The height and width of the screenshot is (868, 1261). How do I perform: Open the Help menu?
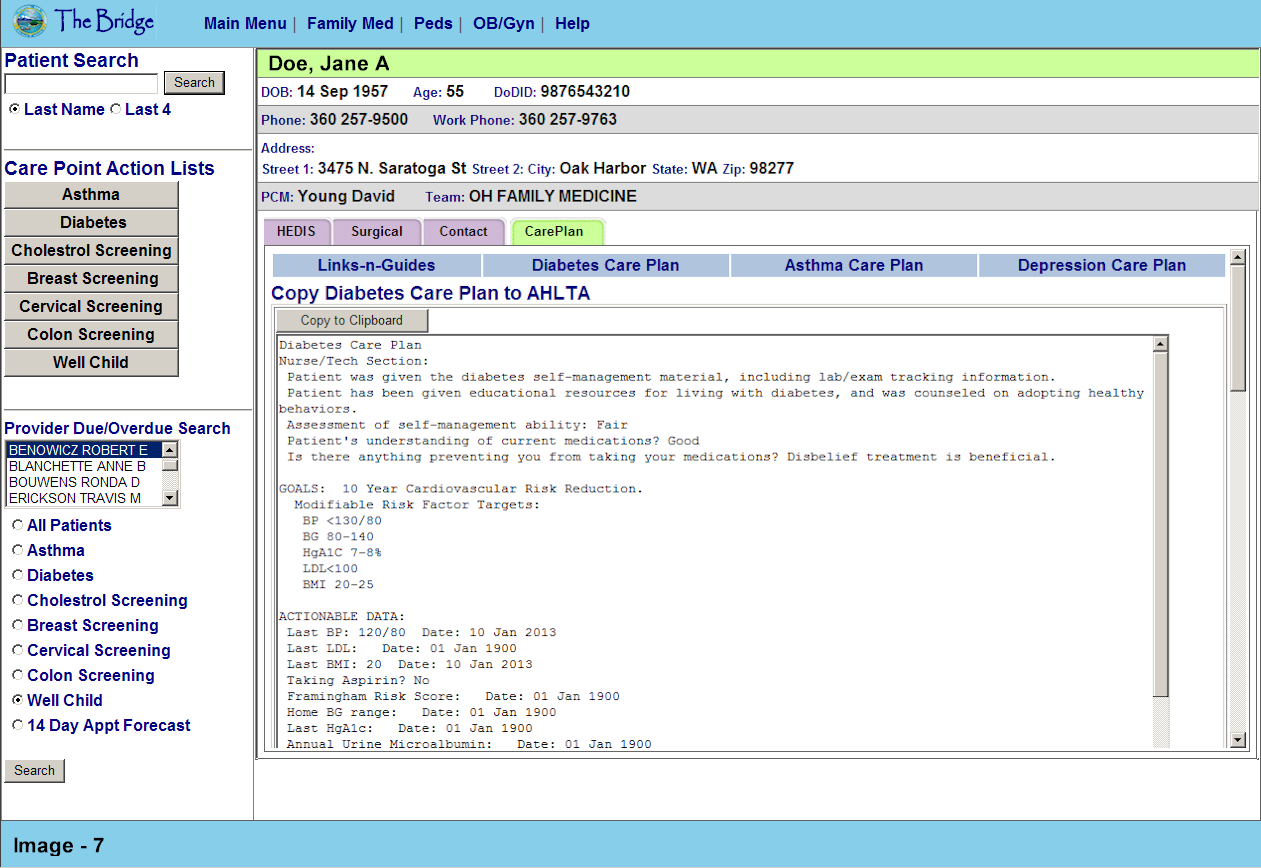click(x=572, y=23)
